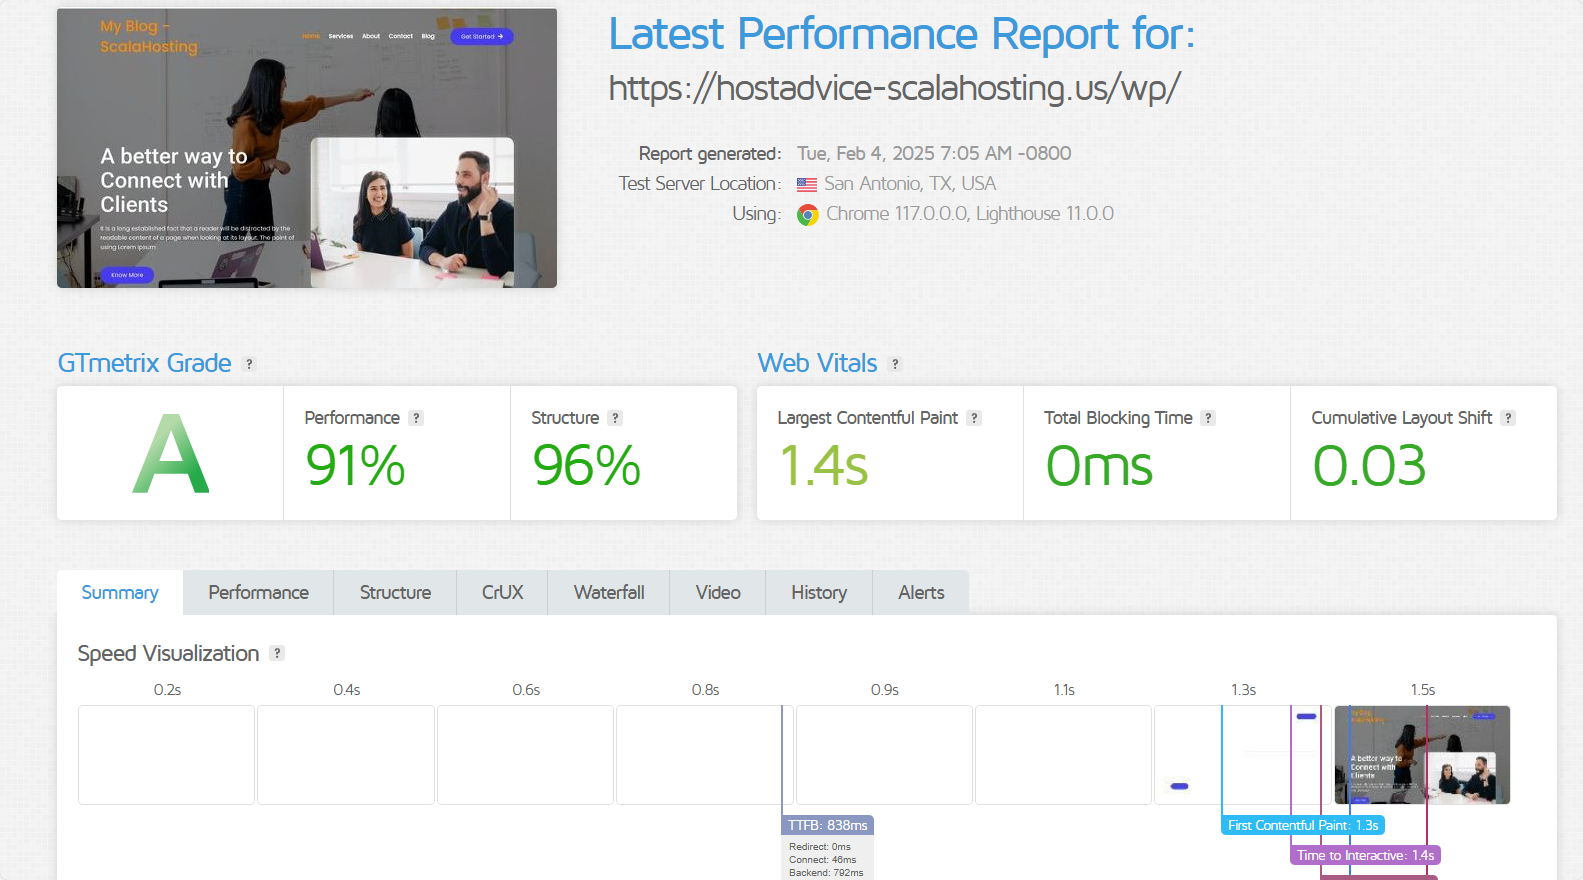Open the Alerts tab
The height and width of the screenshot is (880, 1583).
(x=921, y=592)
